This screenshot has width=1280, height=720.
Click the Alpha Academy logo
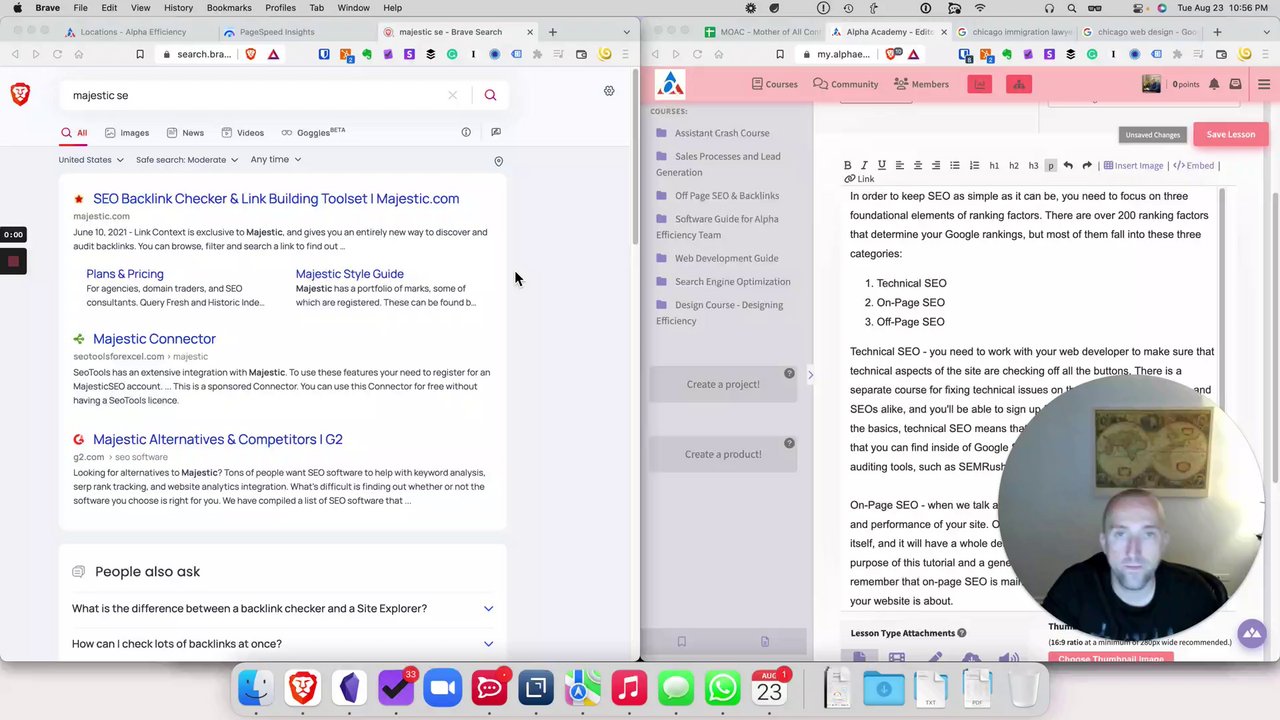pyautogui.click(x=670, y=83)
